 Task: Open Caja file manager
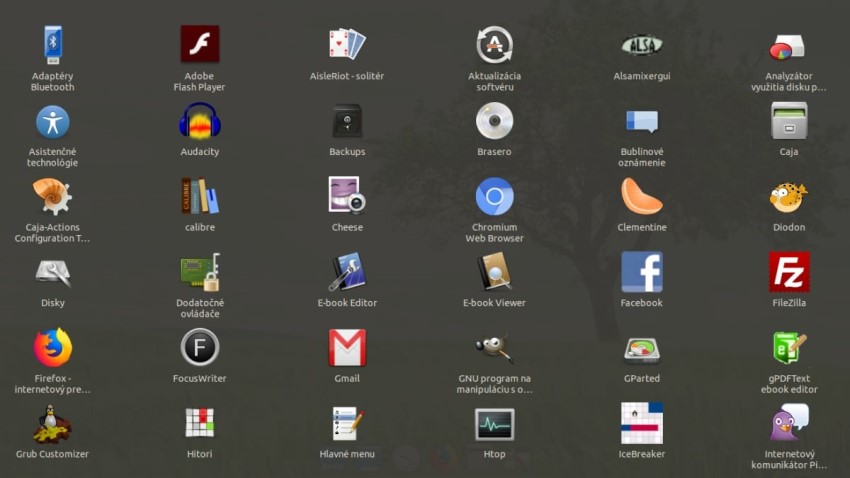point(789,120)
